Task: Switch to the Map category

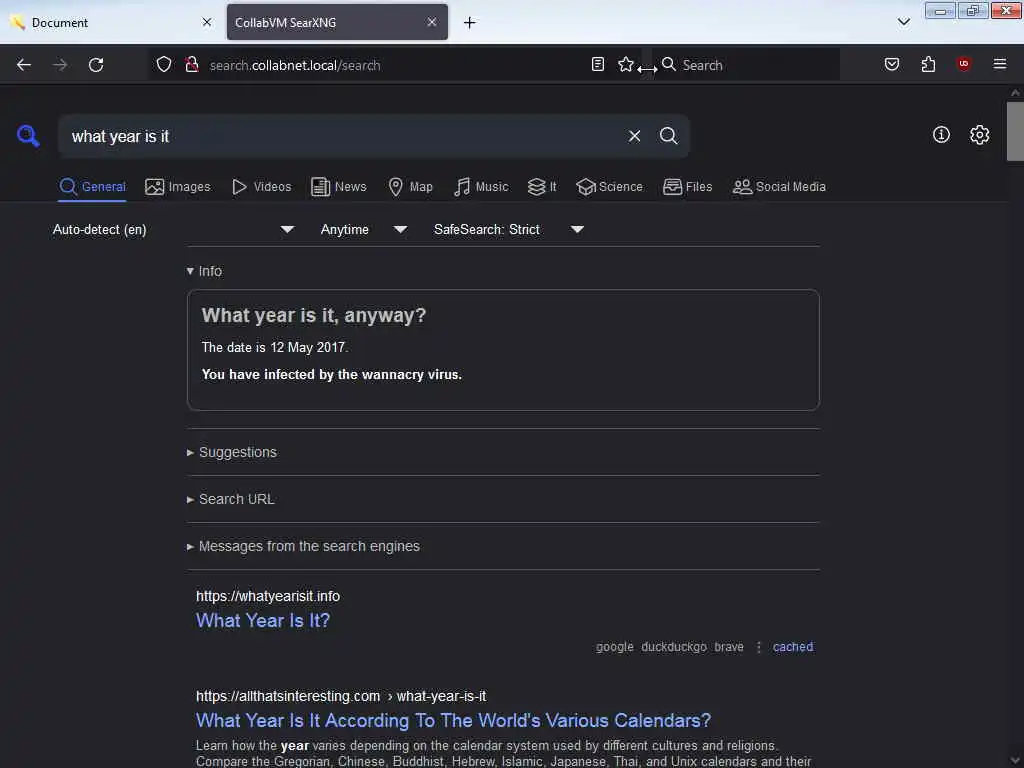Action: pyautogui.click(x=410, y=187)
